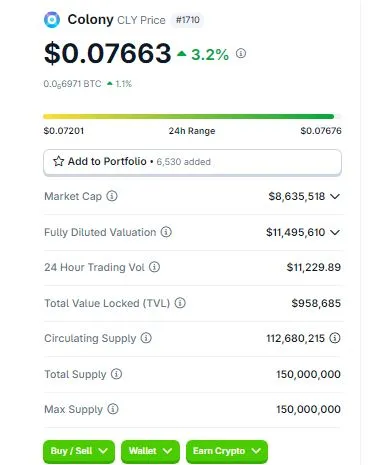Open the Buy / Sell dropdown
Viewport: 375px width, 465px height.
[x=79, y=451]
